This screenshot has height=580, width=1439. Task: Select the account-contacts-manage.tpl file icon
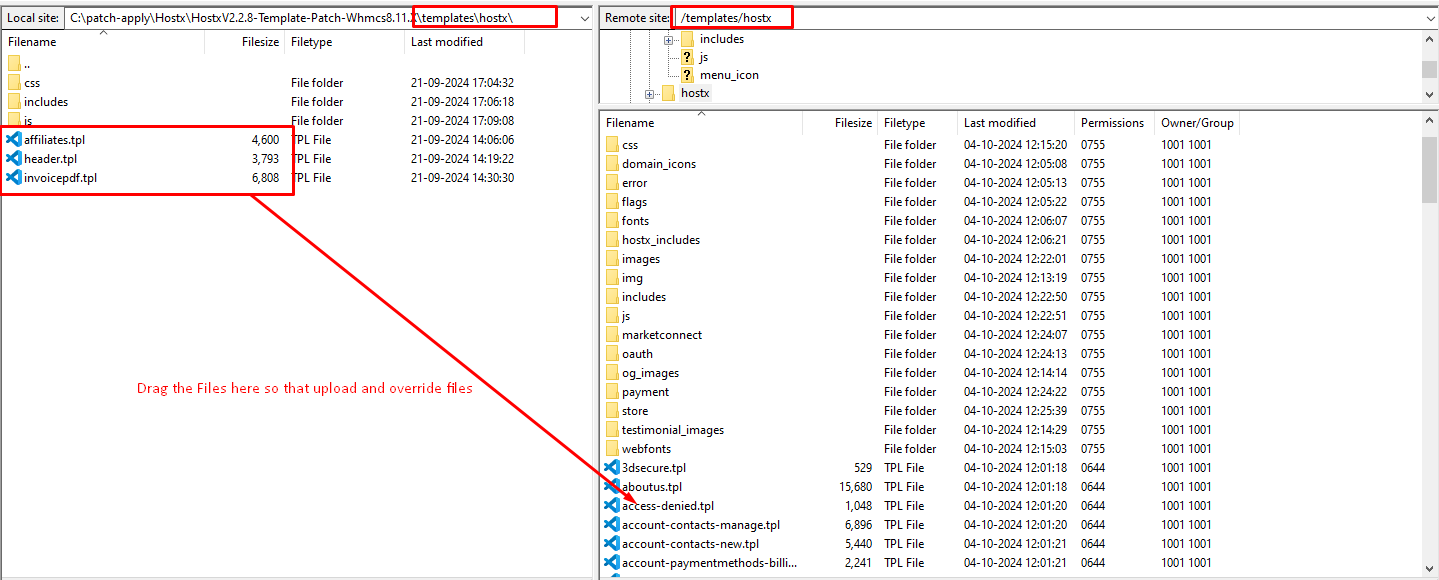pos(612,525)
